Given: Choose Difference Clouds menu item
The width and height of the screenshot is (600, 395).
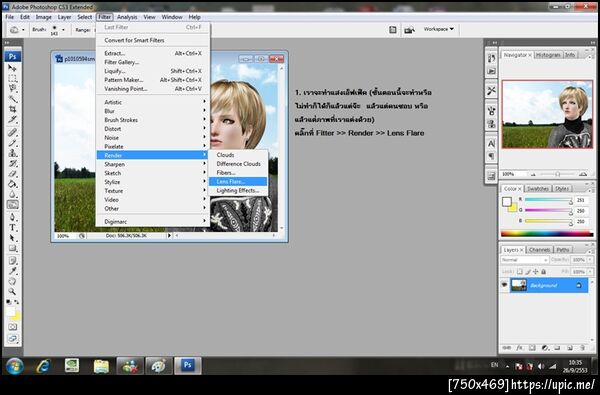Looking at the screenshot, I should (238, 164).
